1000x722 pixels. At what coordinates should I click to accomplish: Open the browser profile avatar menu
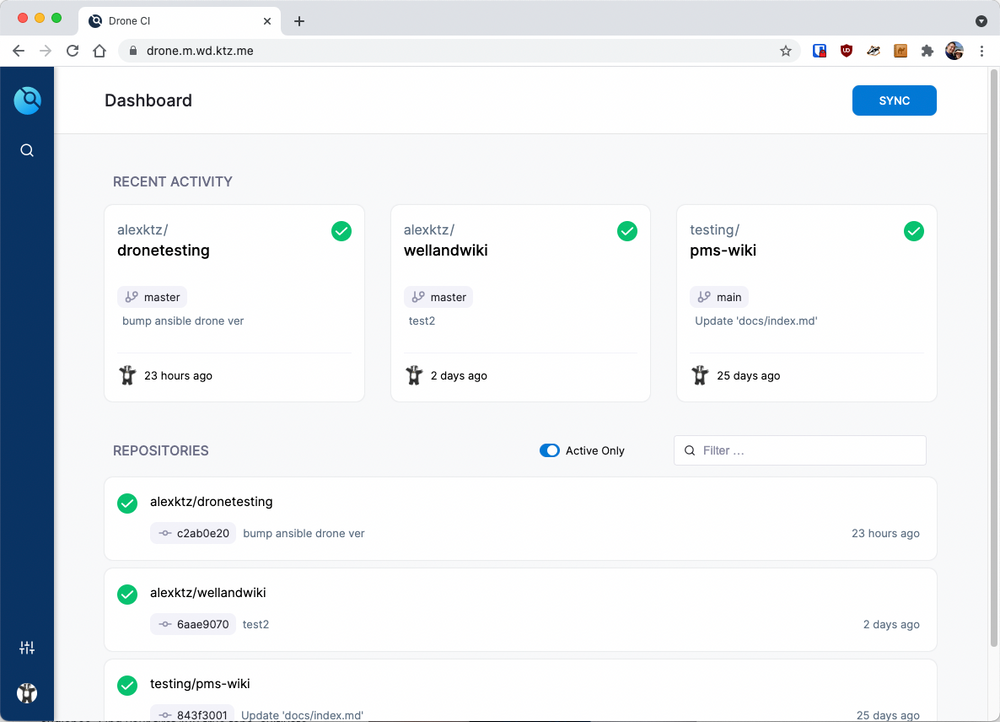pyautogui.click(x=953, y=50)
